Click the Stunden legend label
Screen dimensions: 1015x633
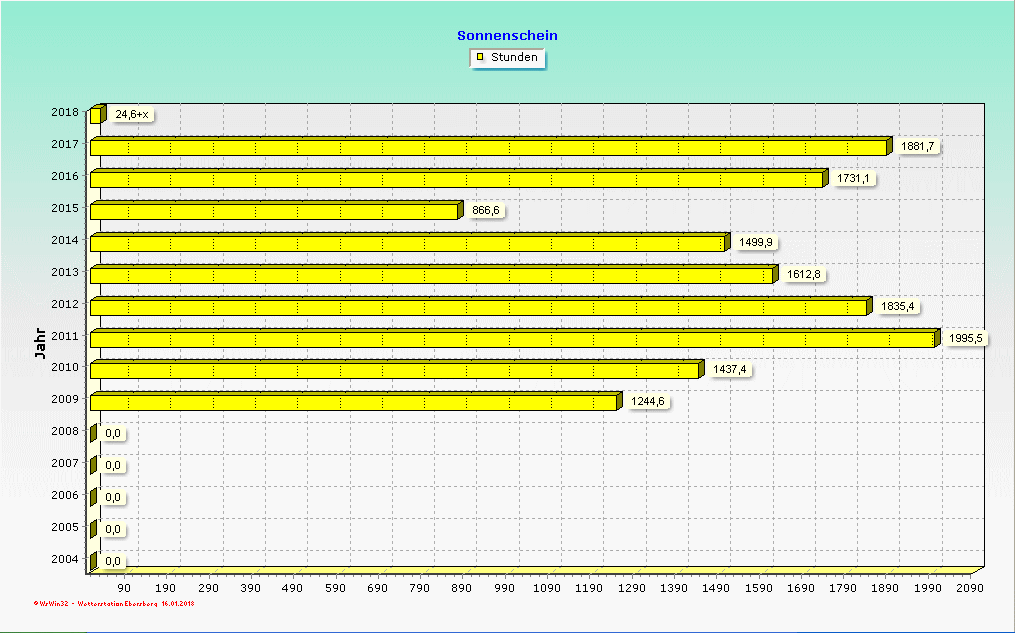[x=514, y=57]
